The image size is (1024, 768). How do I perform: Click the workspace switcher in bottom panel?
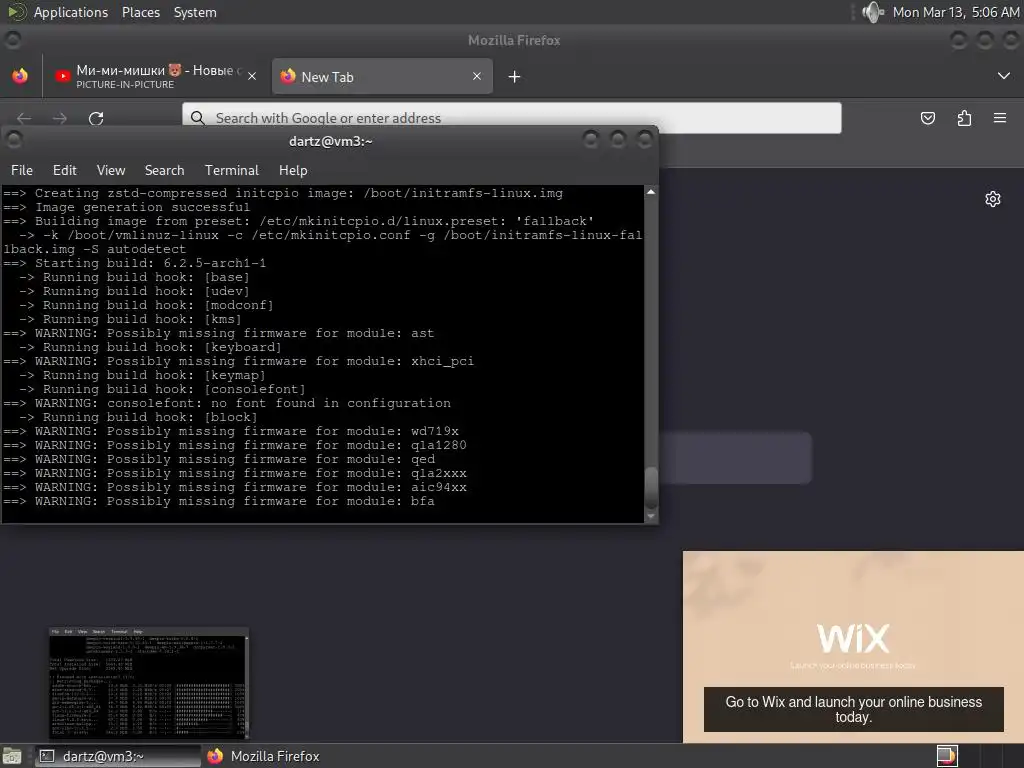click(947, 756)
